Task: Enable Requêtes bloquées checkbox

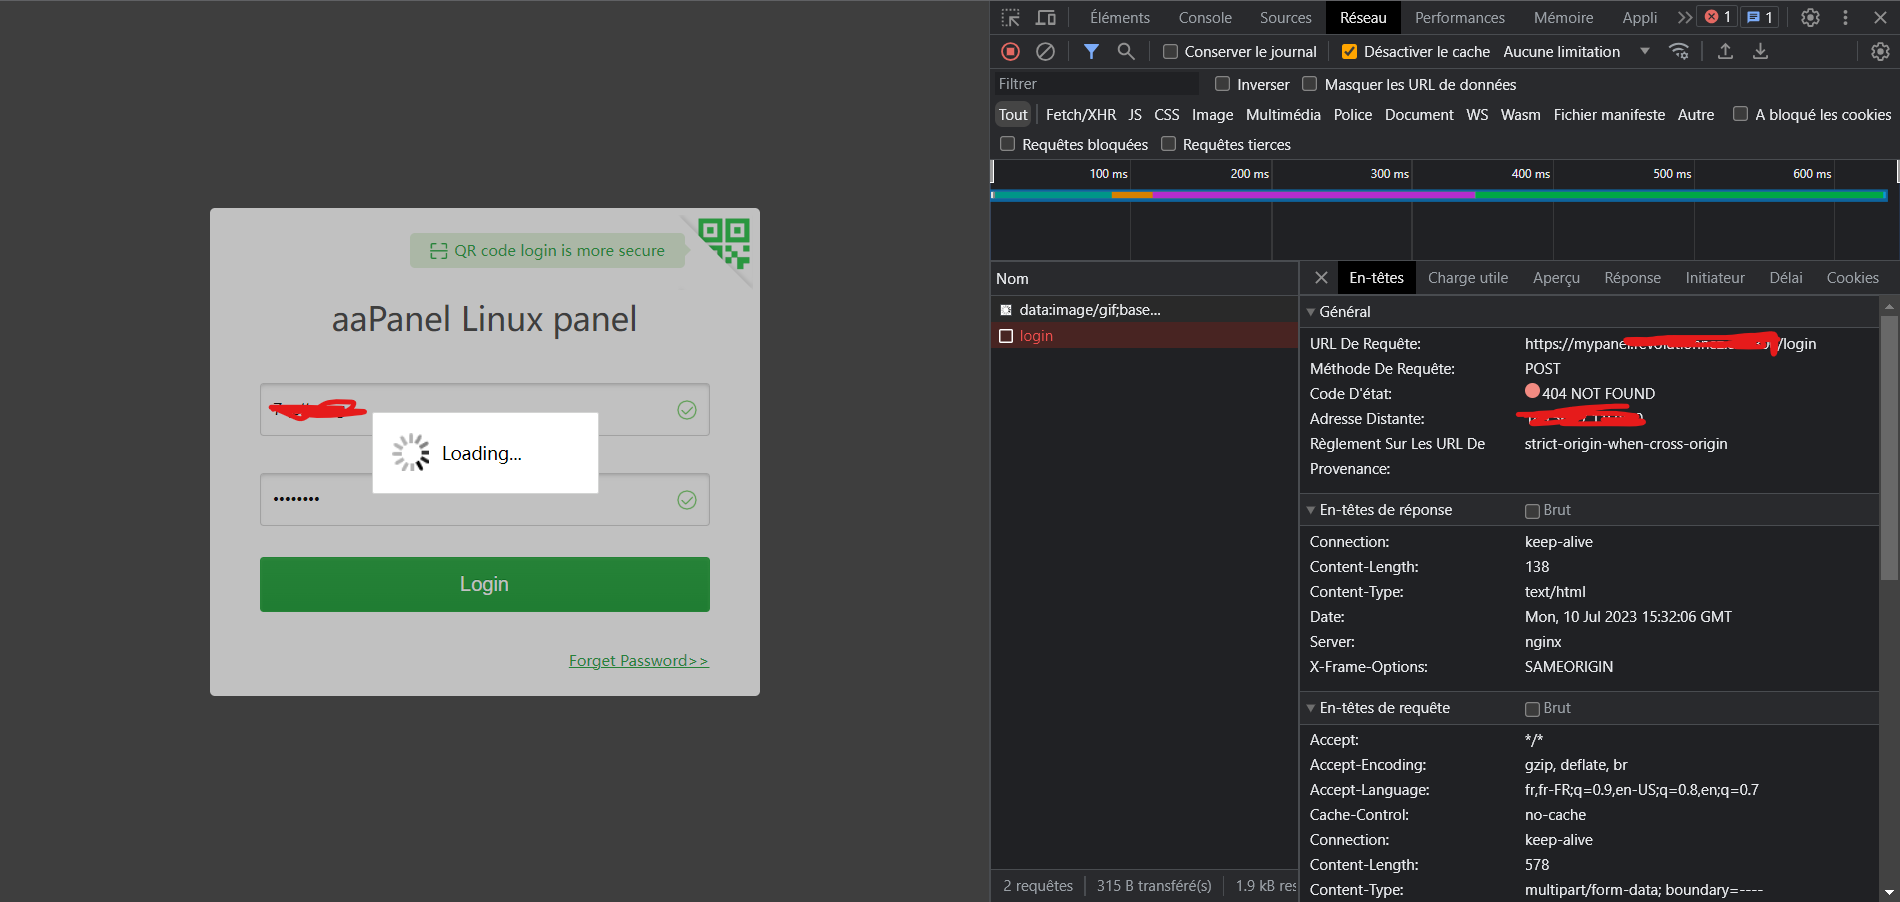Action: pyautogui.click(x=1007, y=144)
